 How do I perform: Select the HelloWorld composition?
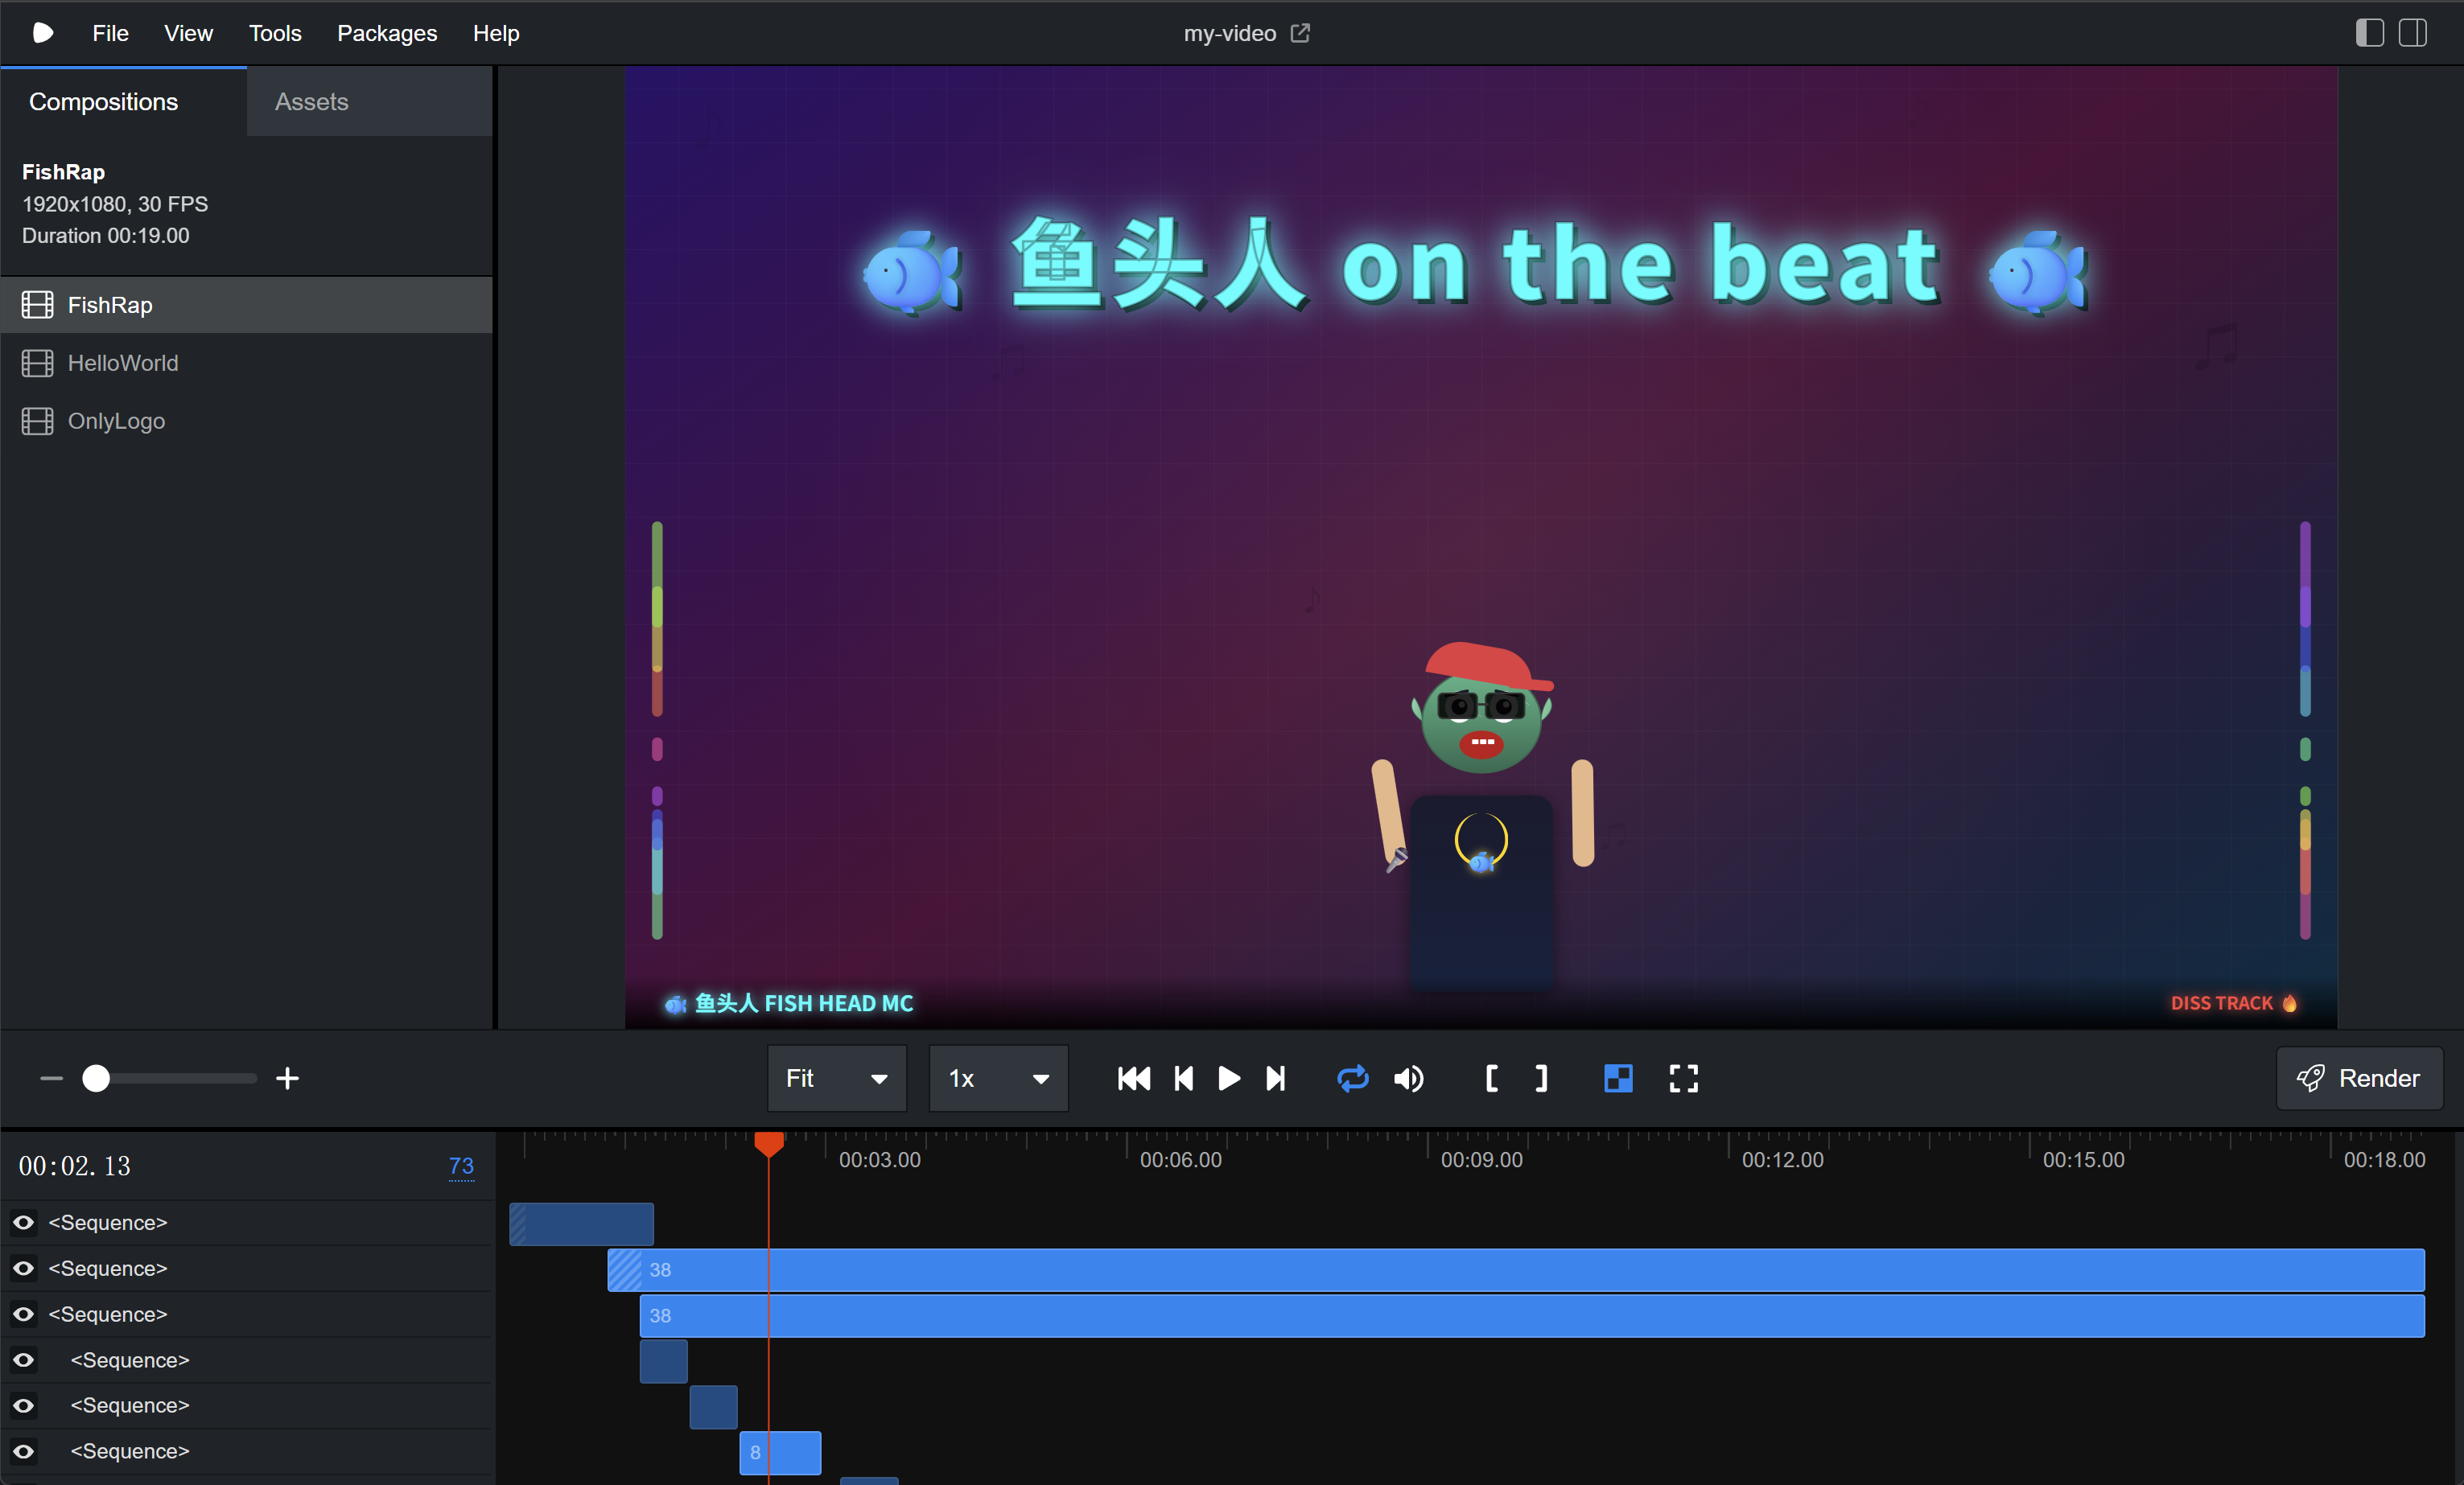click(122, 363)
